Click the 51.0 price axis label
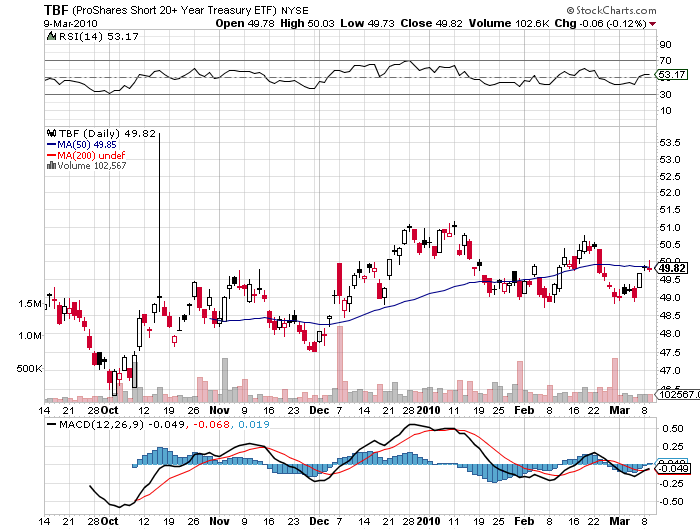 click(670, 227)
